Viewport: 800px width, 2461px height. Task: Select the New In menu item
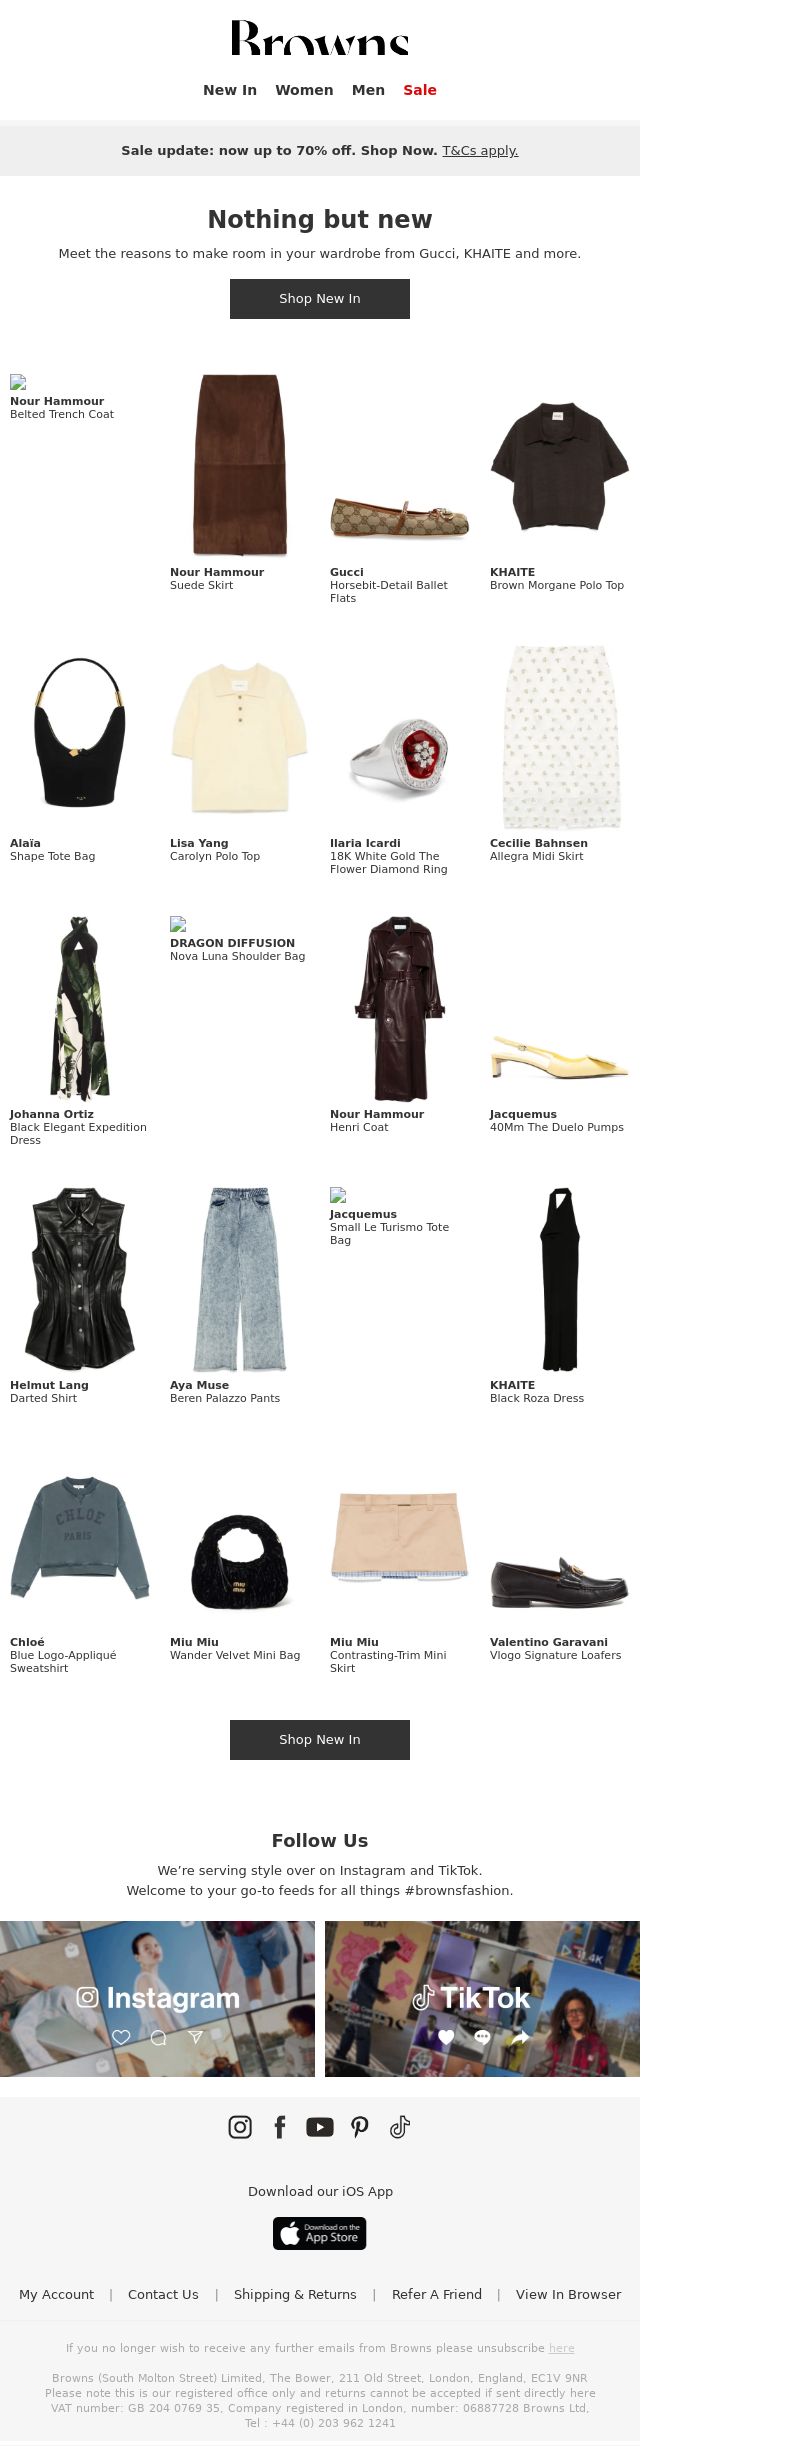click(x=230, y=90)
